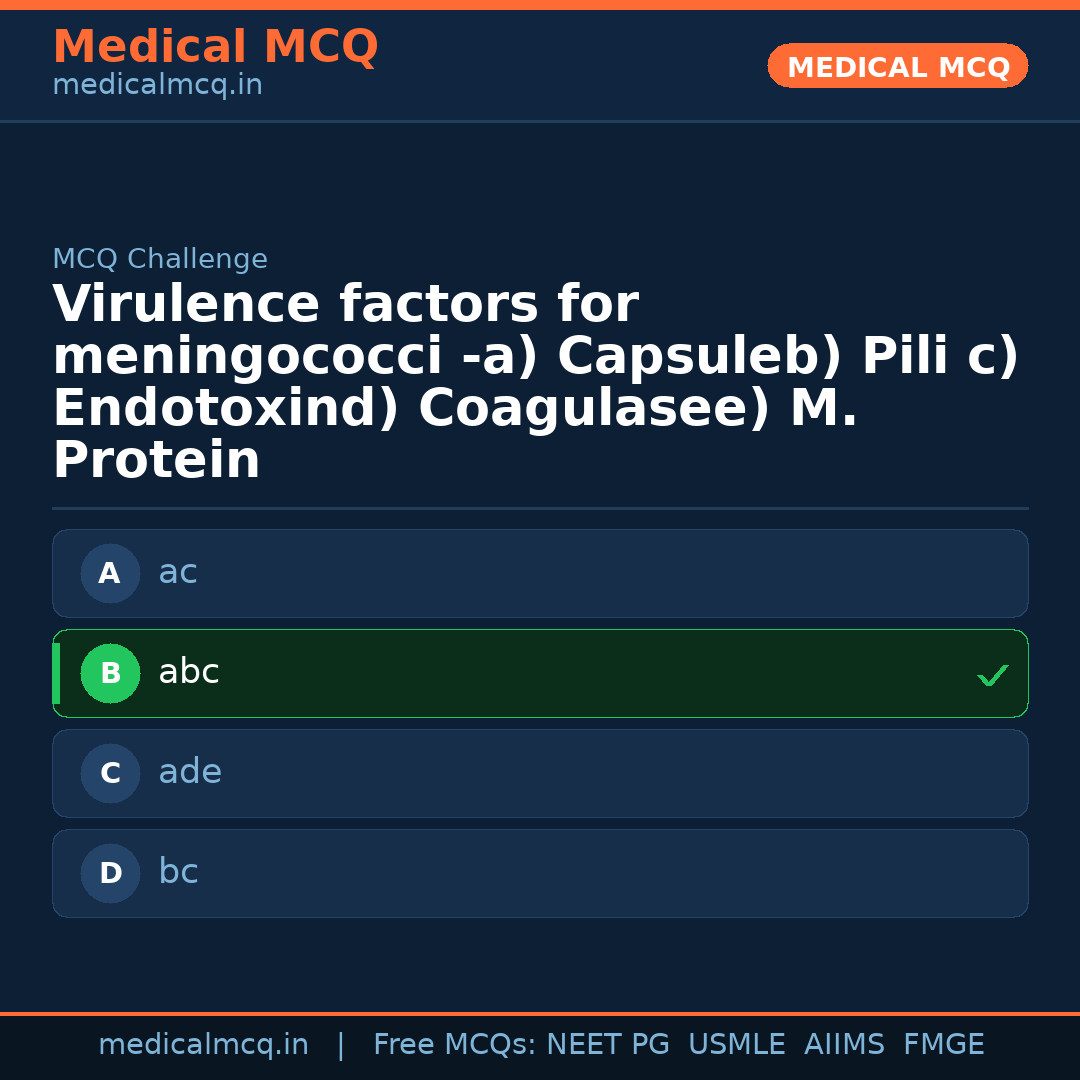Screen dimensions: 1080x1080
Task: Select answer option 'ac'
Action: point(178,573)
